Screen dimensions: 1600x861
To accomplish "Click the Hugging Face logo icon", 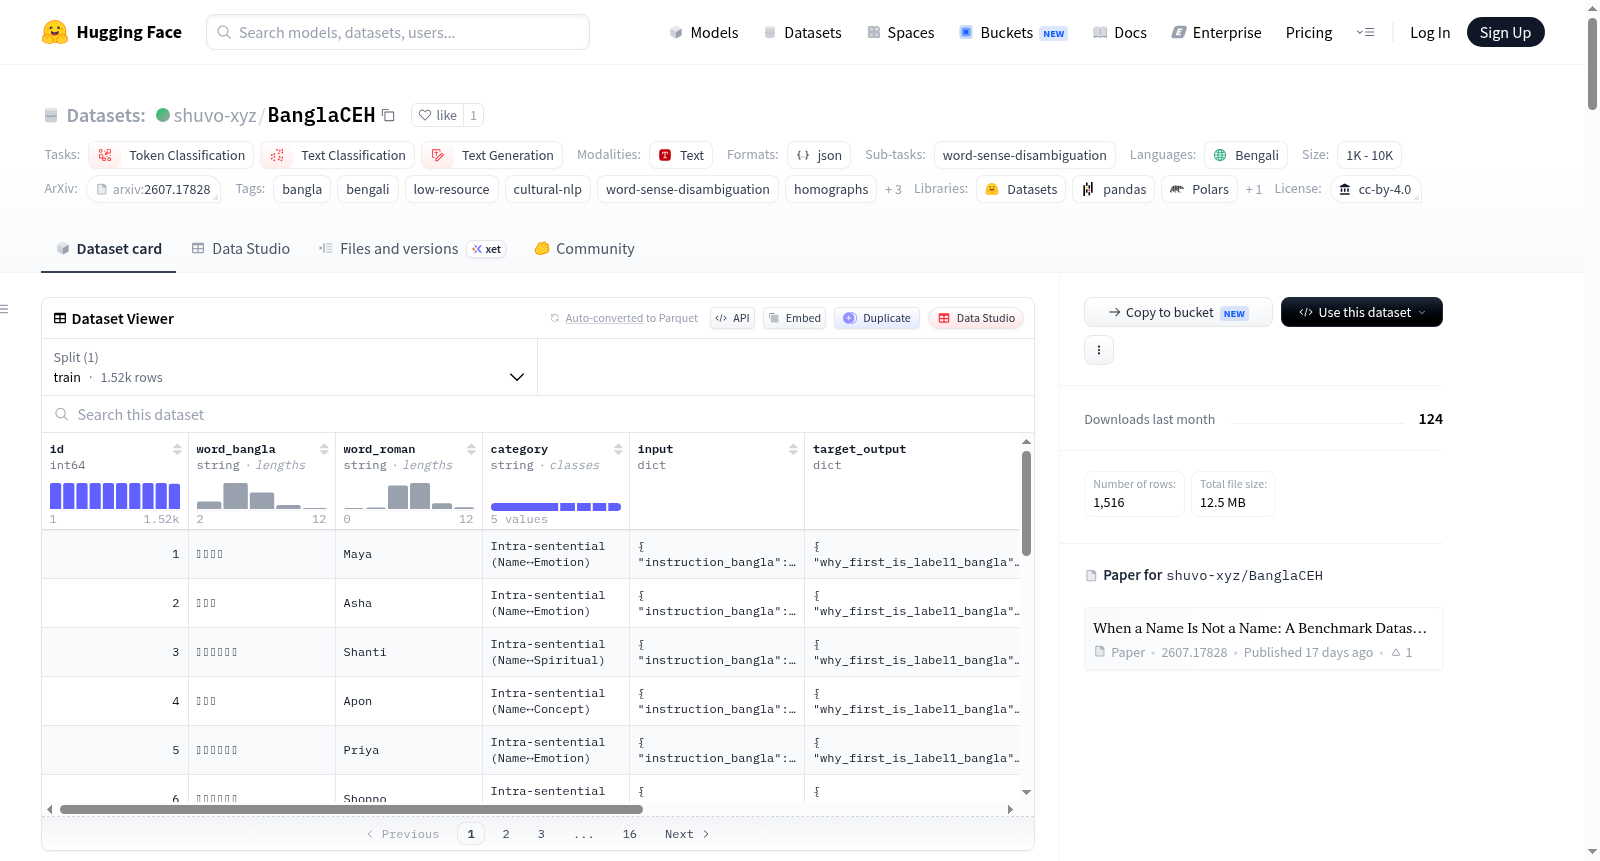I will click(x=55, y=32).
